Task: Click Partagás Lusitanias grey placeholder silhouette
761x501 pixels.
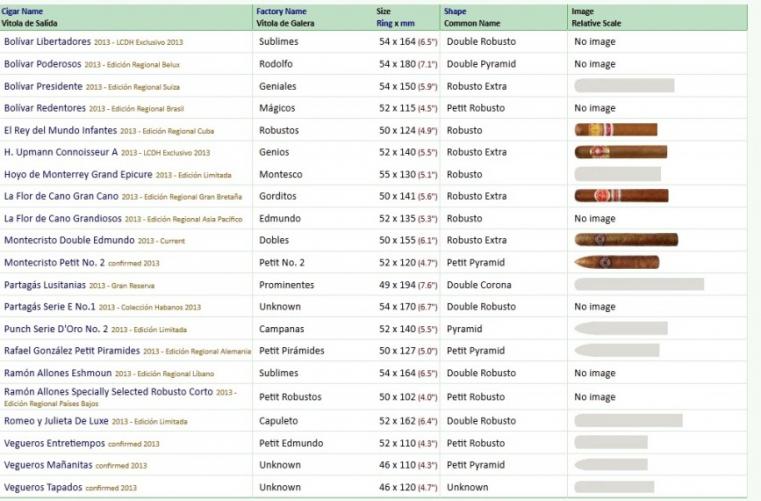Action: click(639, 284)
